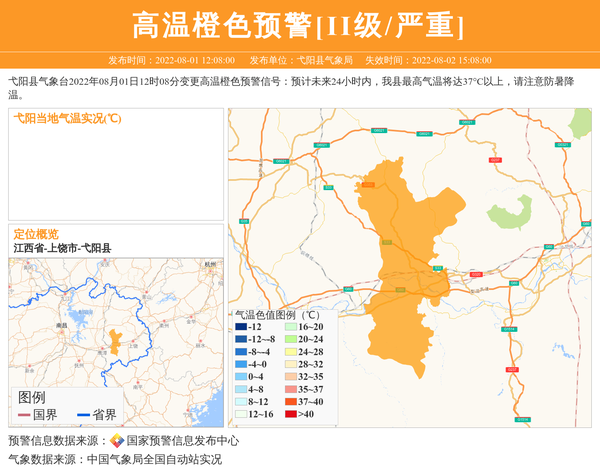Select the 20~24 green temperature swatch

290,339
